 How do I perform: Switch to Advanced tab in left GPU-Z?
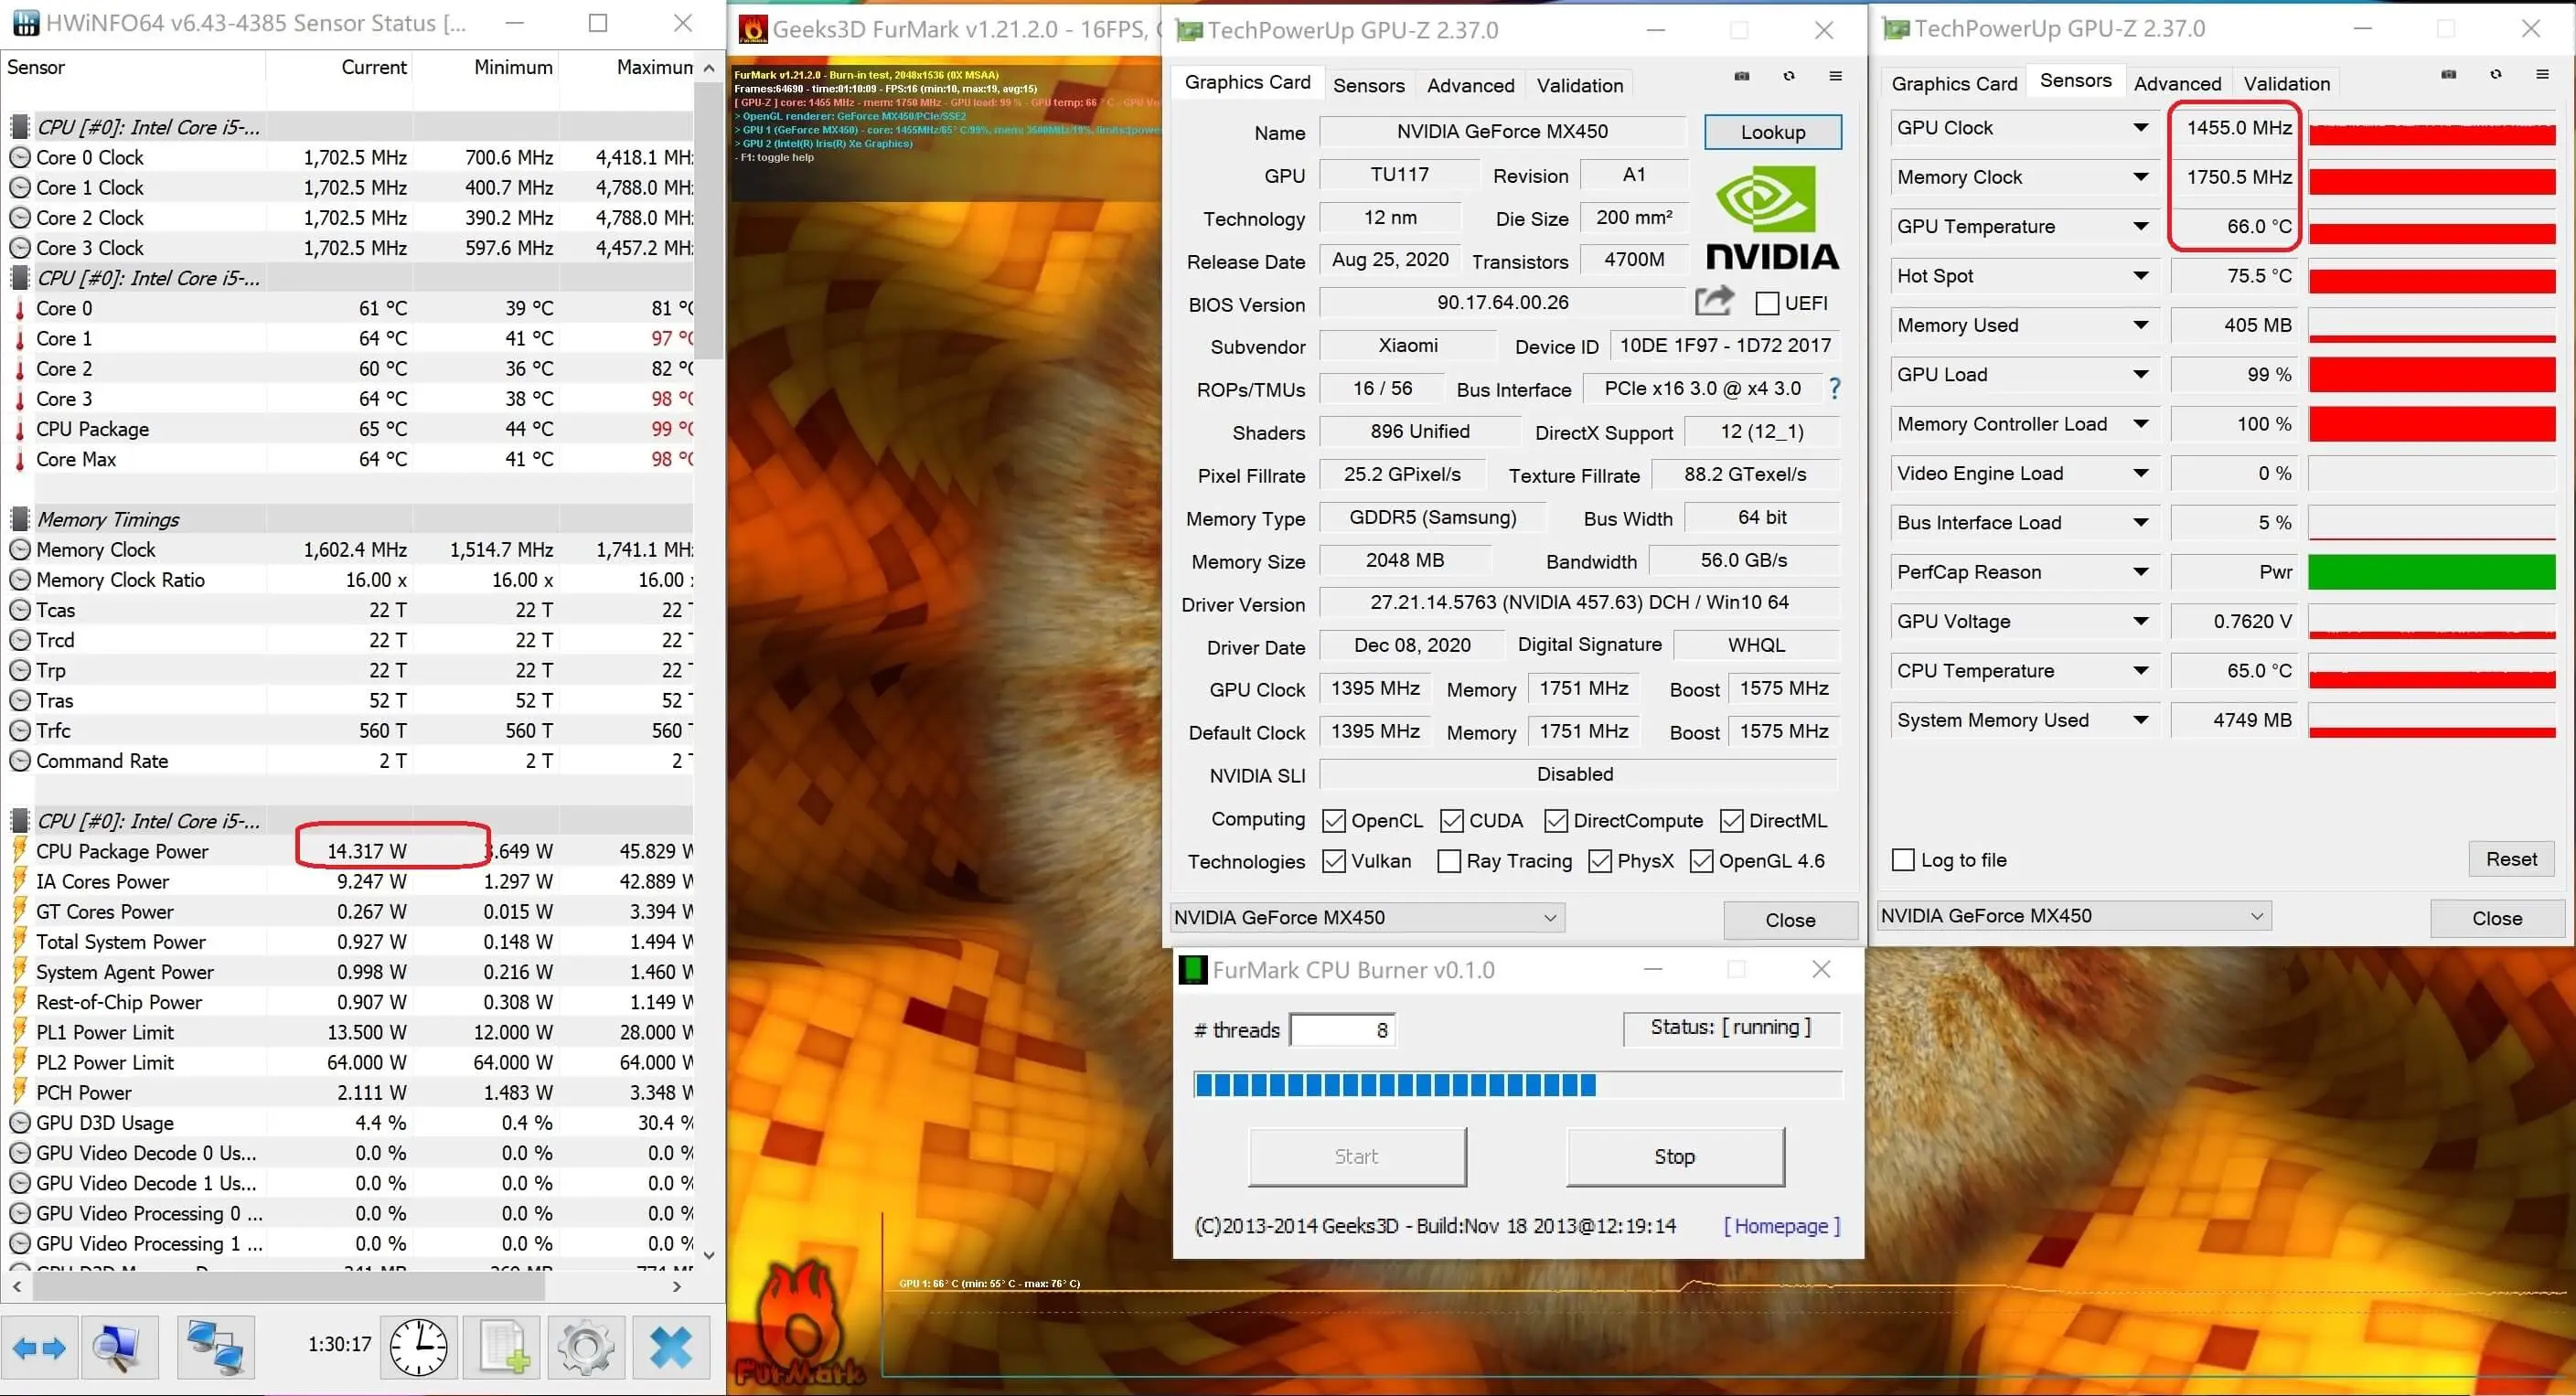click(x=1470, y=85)
